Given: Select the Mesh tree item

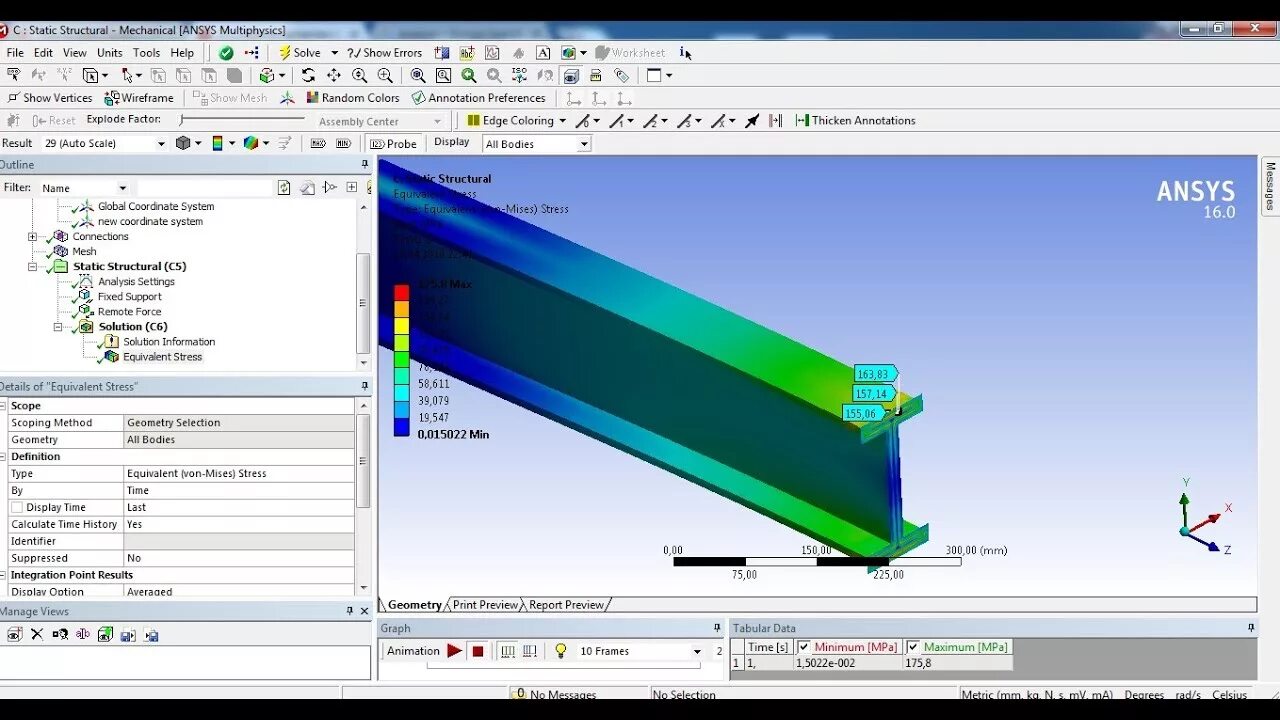Looking at the screenshot, I should tap(84, 252).
